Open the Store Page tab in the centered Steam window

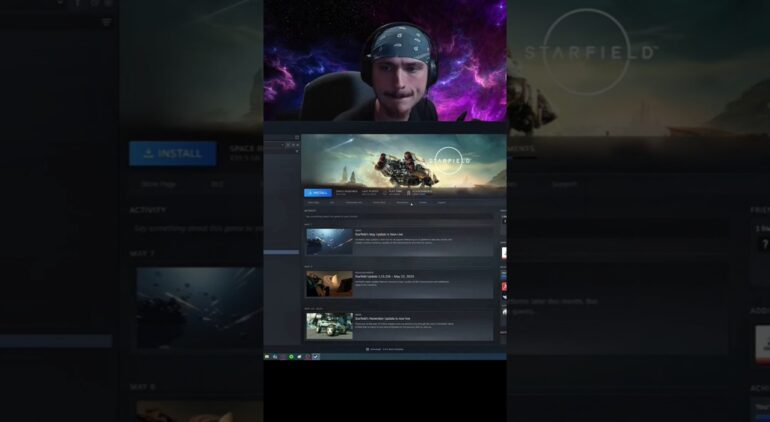[x=313, y=202]
